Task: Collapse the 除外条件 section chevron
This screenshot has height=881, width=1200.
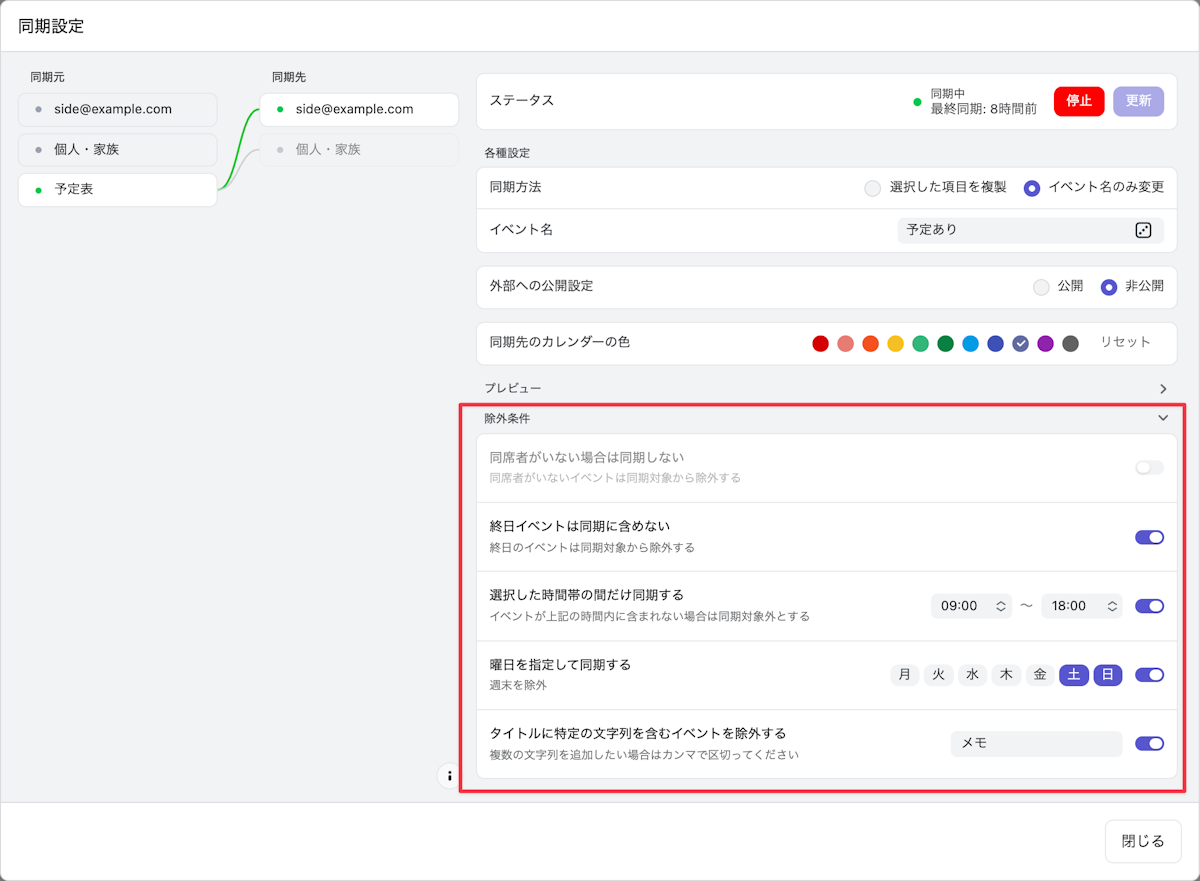Action: coord(1163,418)
